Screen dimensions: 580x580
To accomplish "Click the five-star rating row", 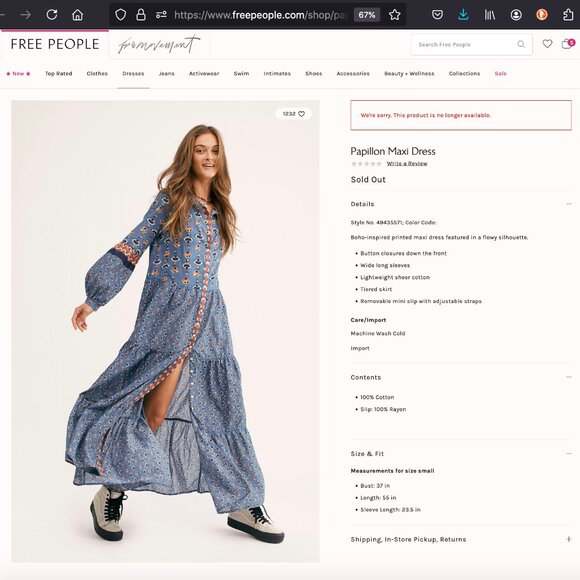I will 366,163.
